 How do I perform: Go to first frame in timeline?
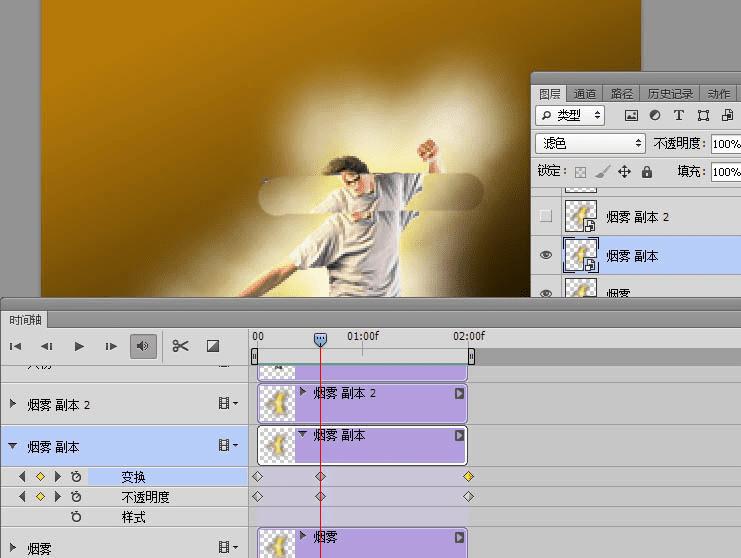click(x=15, y=346)
